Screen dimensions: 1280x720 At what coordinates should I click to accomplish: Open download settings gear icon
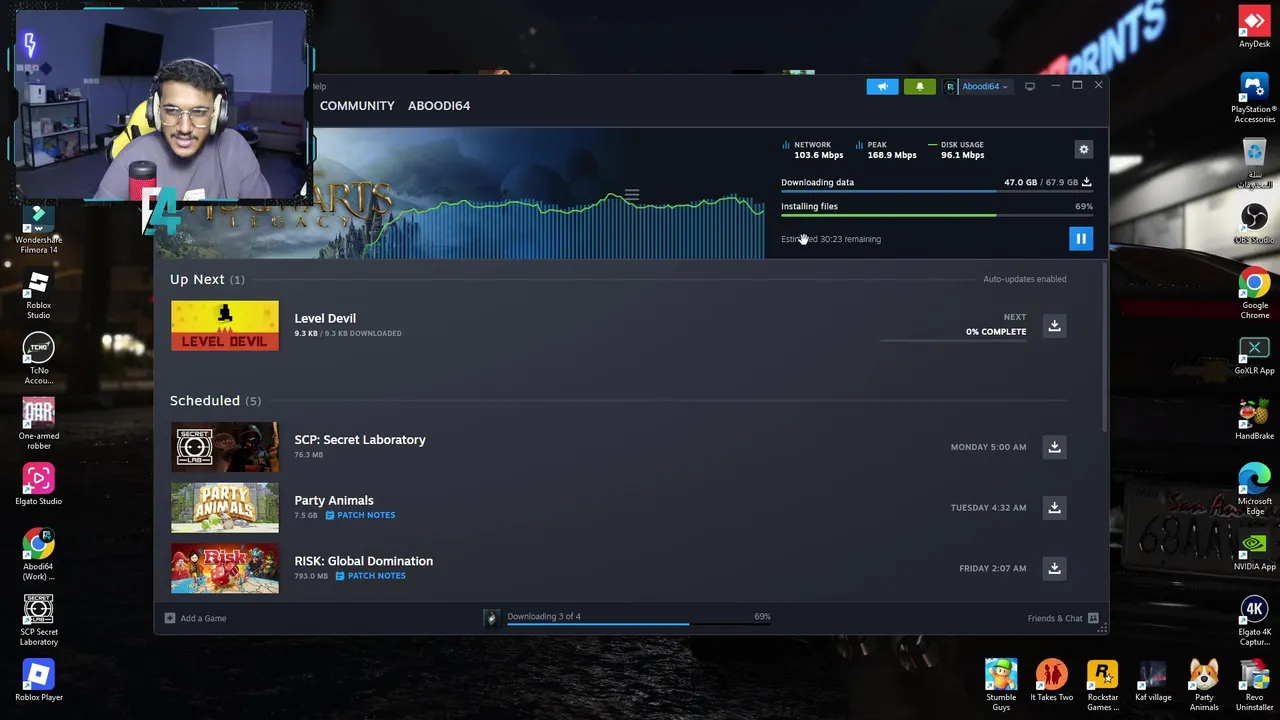click(1083, 149)
